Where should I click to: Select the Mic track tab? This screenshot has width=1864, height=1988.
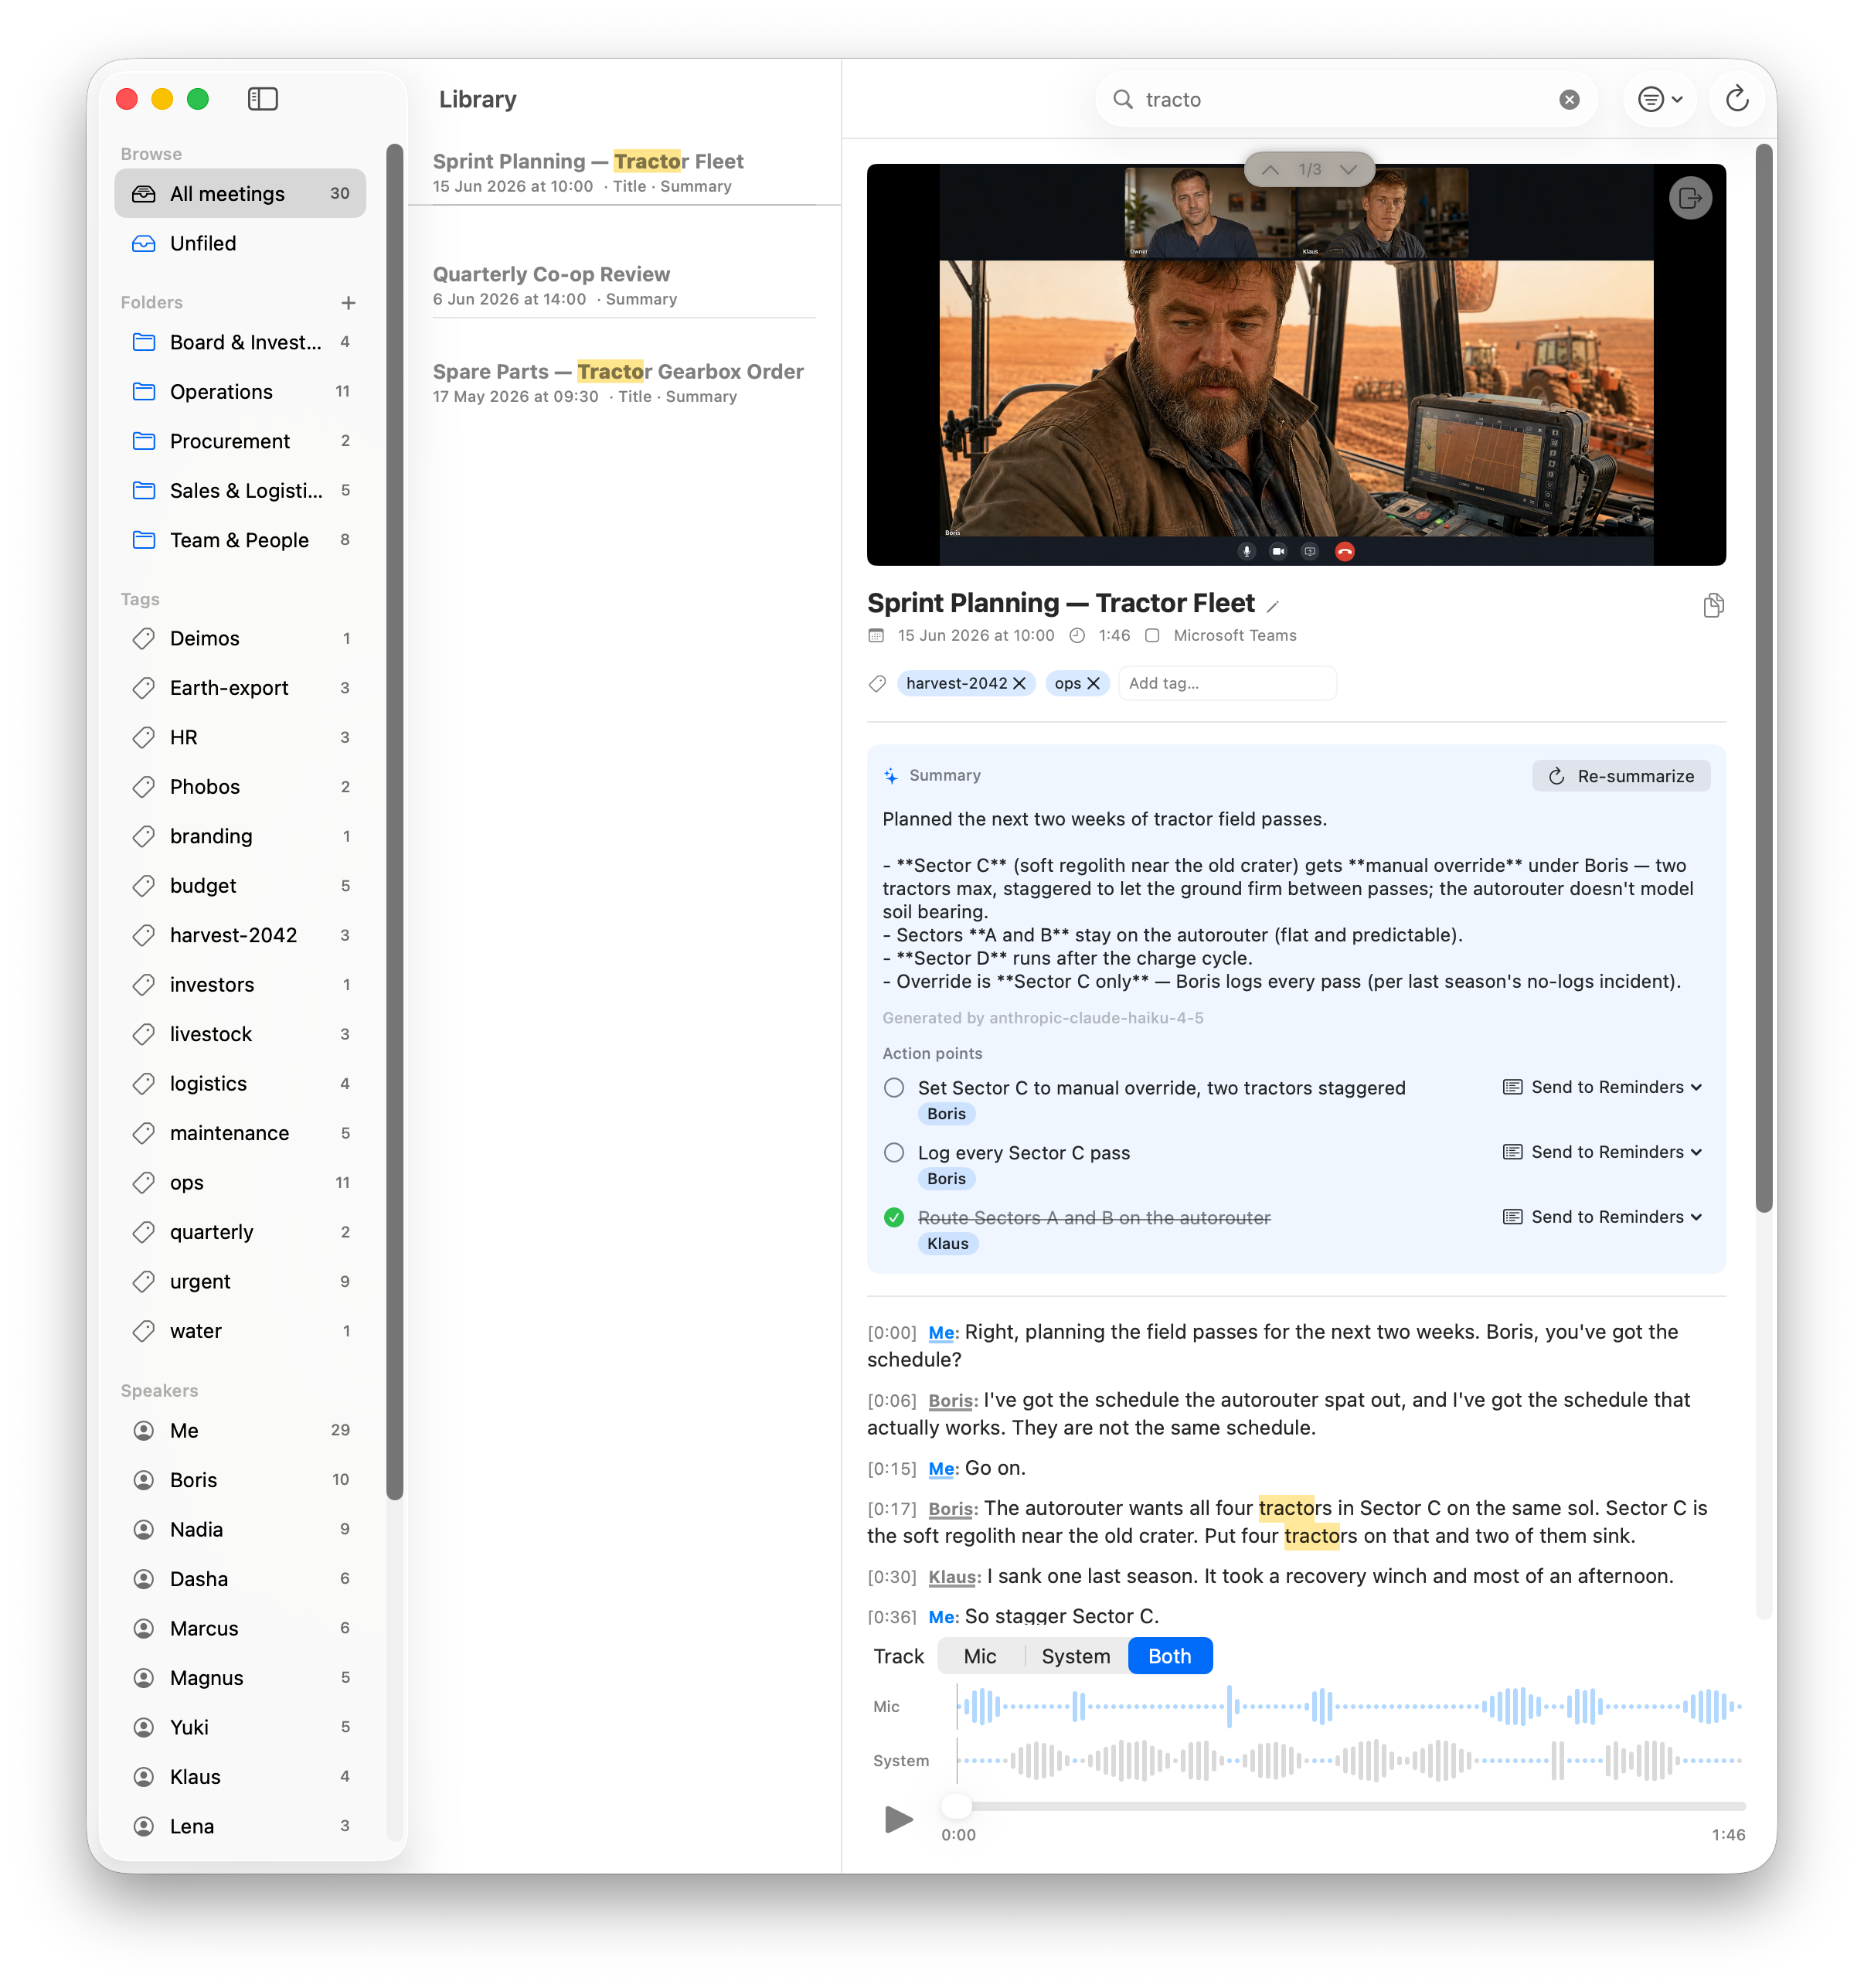point(980,1656)
